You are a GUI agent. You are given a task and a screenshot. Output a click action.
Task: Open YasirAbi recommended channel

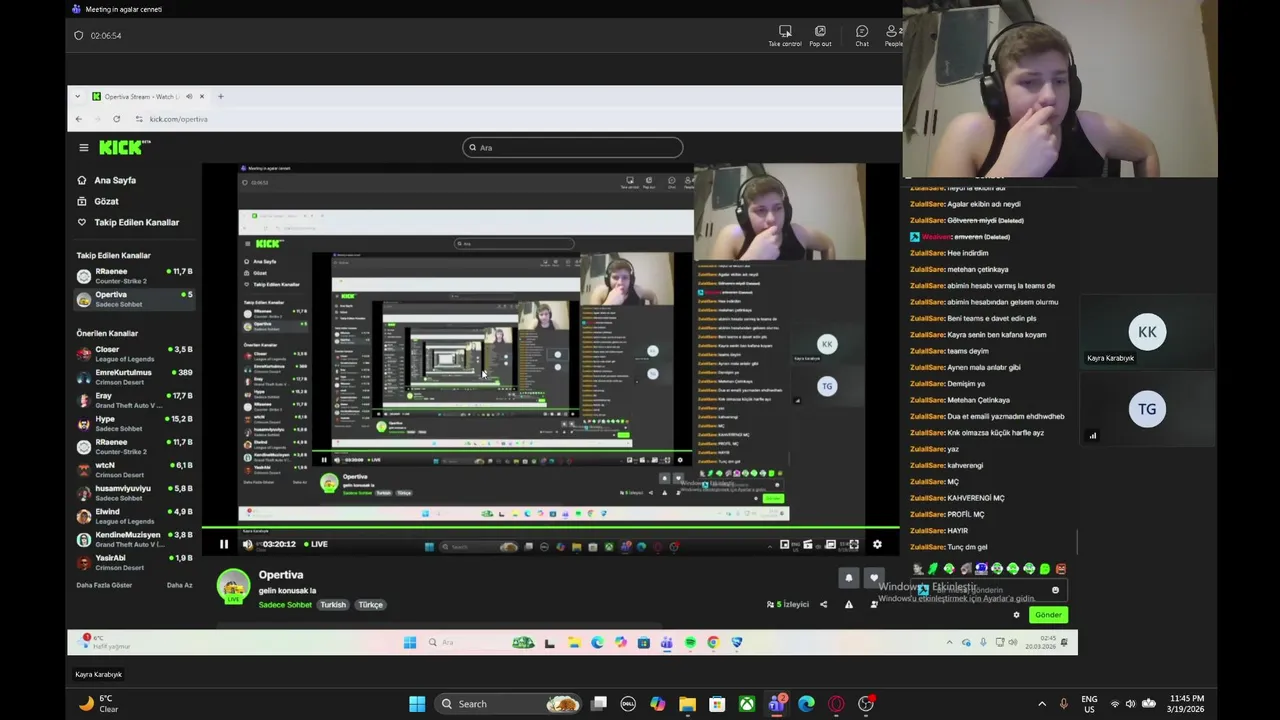pos(134,562)
